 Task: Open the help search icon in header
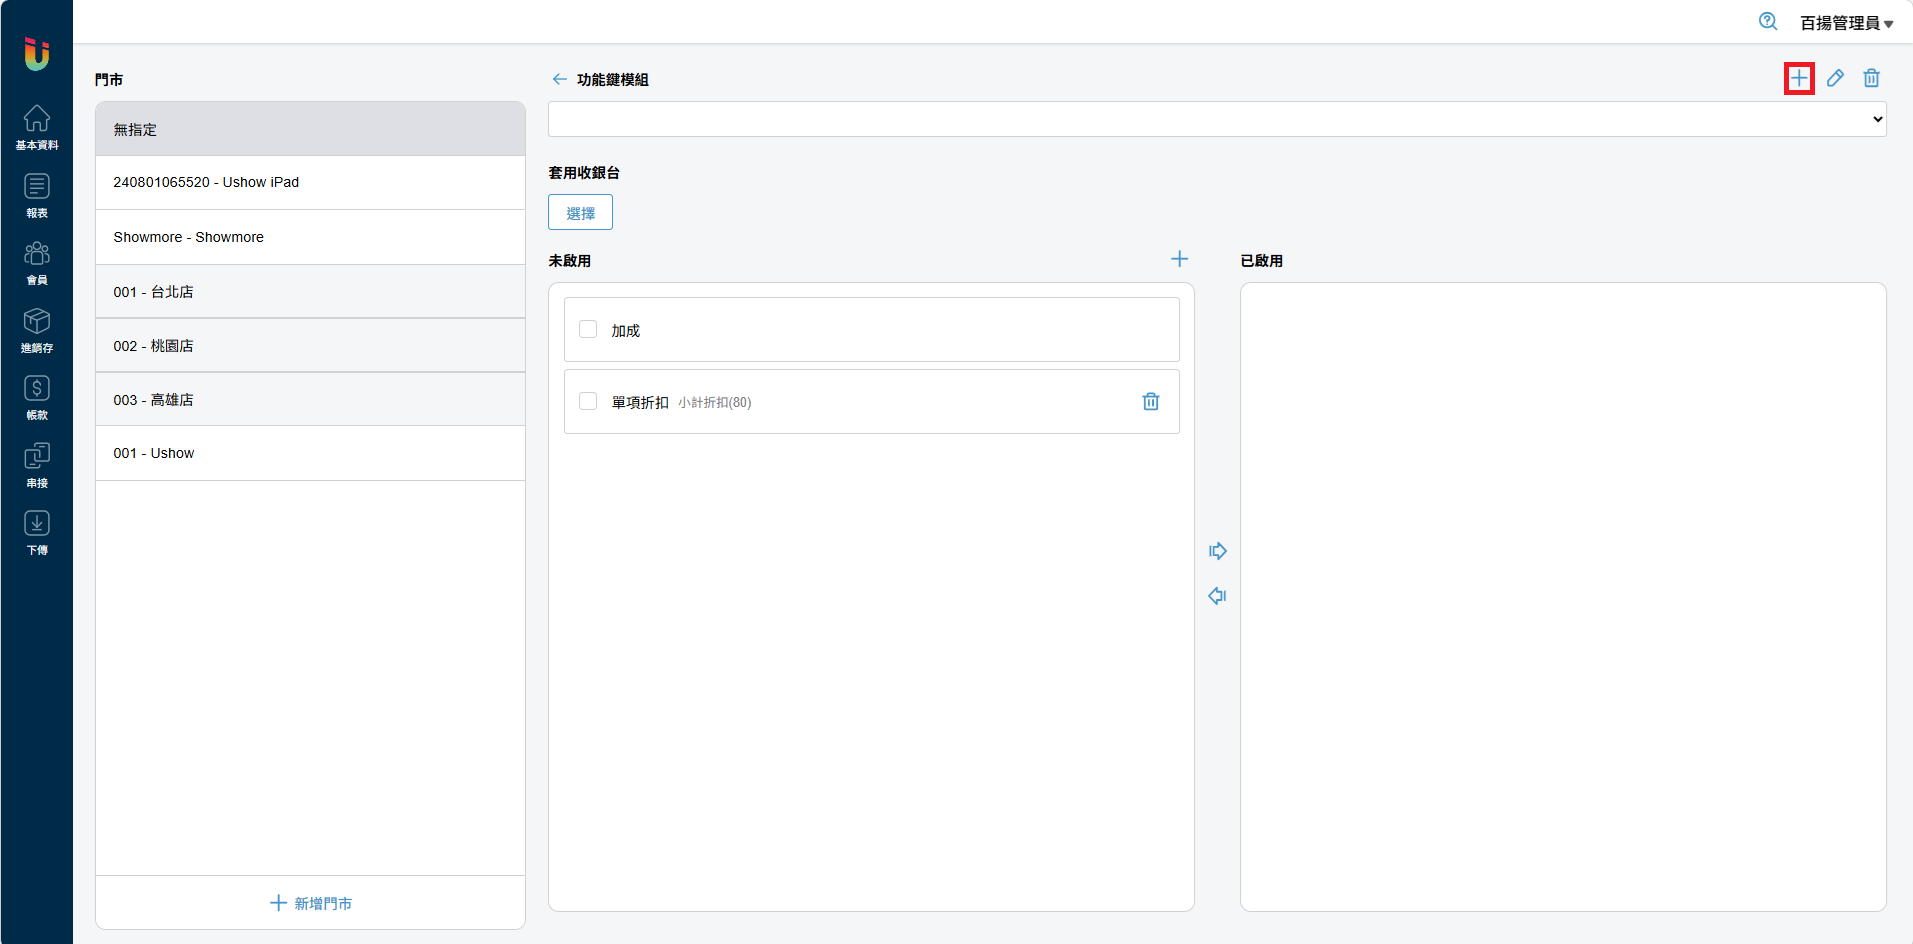pyautogui.click(x=1767, y=22)
